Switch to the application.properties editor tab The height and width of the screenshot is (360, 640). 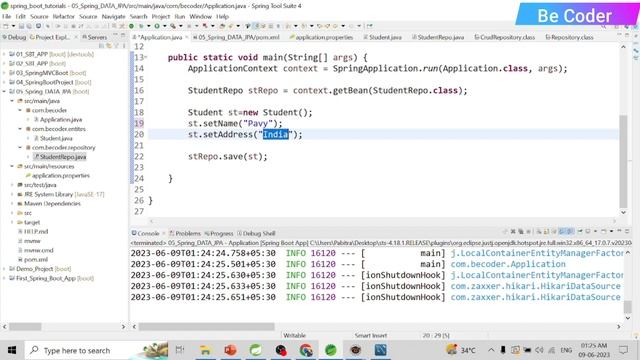click(321, 37)
